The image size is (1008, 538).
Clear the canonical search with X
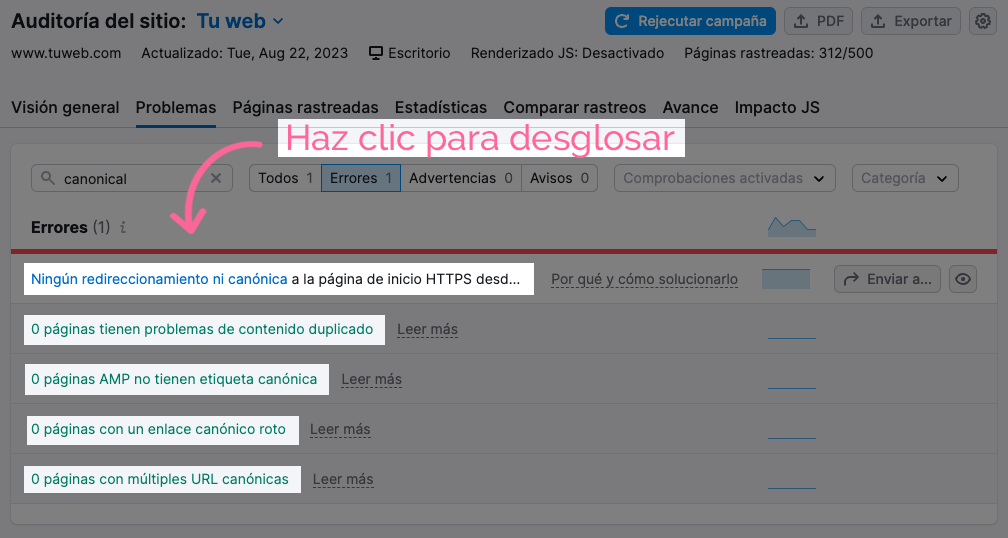point(216,178)
